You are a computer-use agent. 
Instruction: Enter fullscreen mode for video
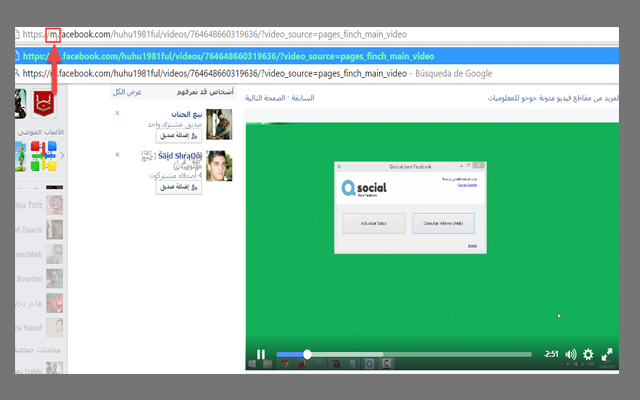(x=606, y=354)
